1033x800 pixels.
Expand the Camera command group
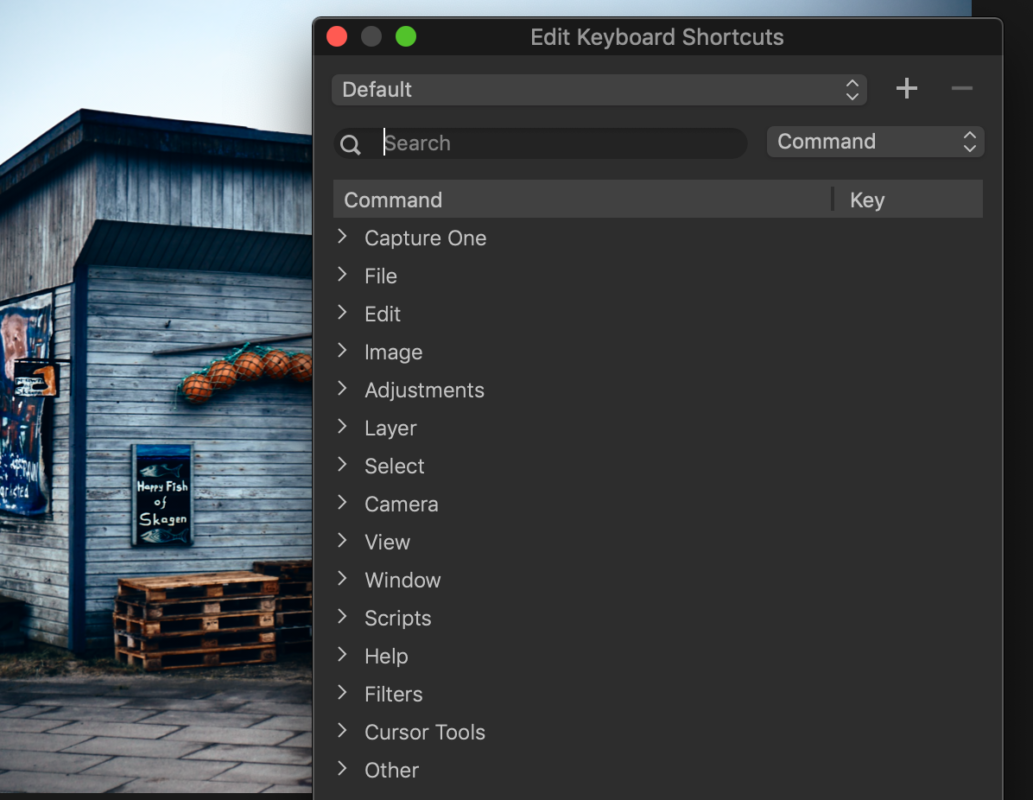click(342, 504)
